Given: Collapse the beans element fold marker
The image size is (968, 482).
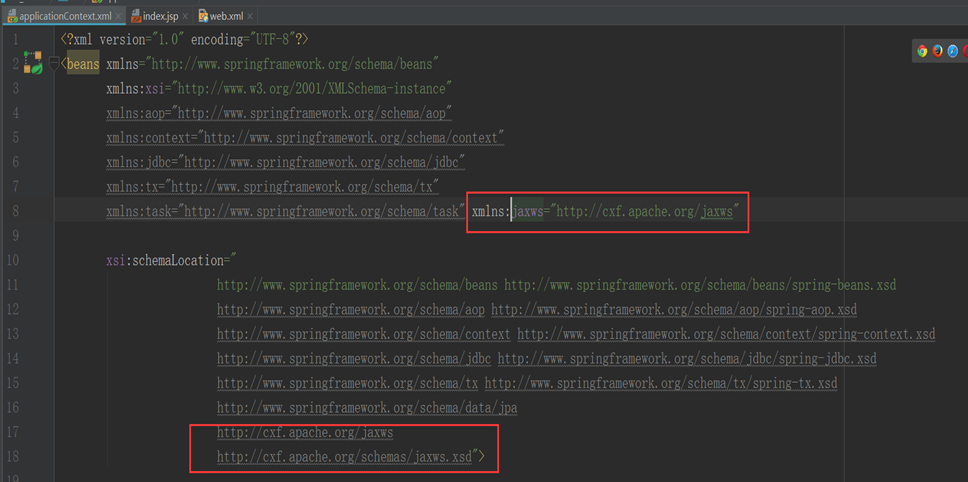Looking at the screenshot, I should (53, 64).
